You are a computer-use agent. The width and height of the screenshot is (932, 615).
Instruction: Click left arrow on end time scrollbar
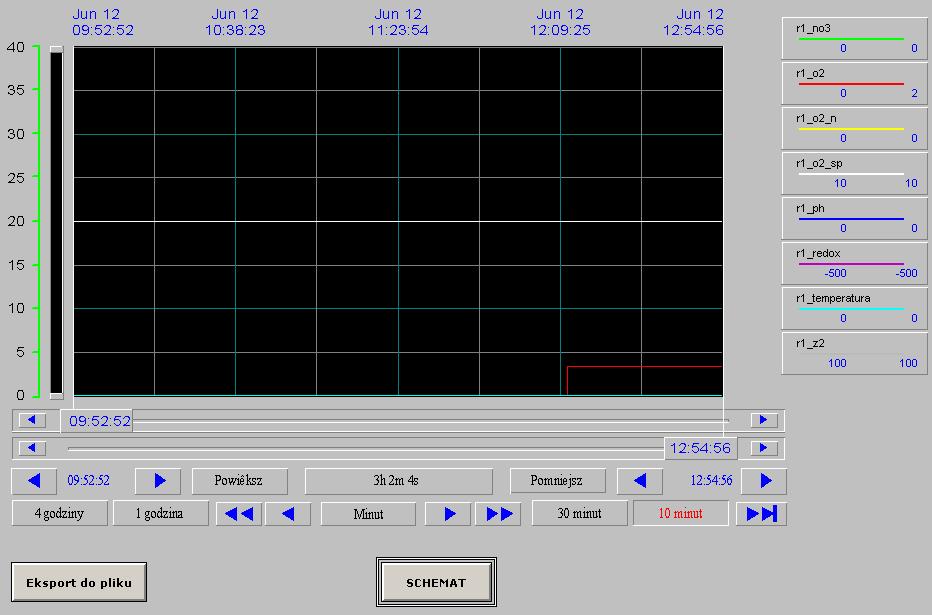[32, 447]
